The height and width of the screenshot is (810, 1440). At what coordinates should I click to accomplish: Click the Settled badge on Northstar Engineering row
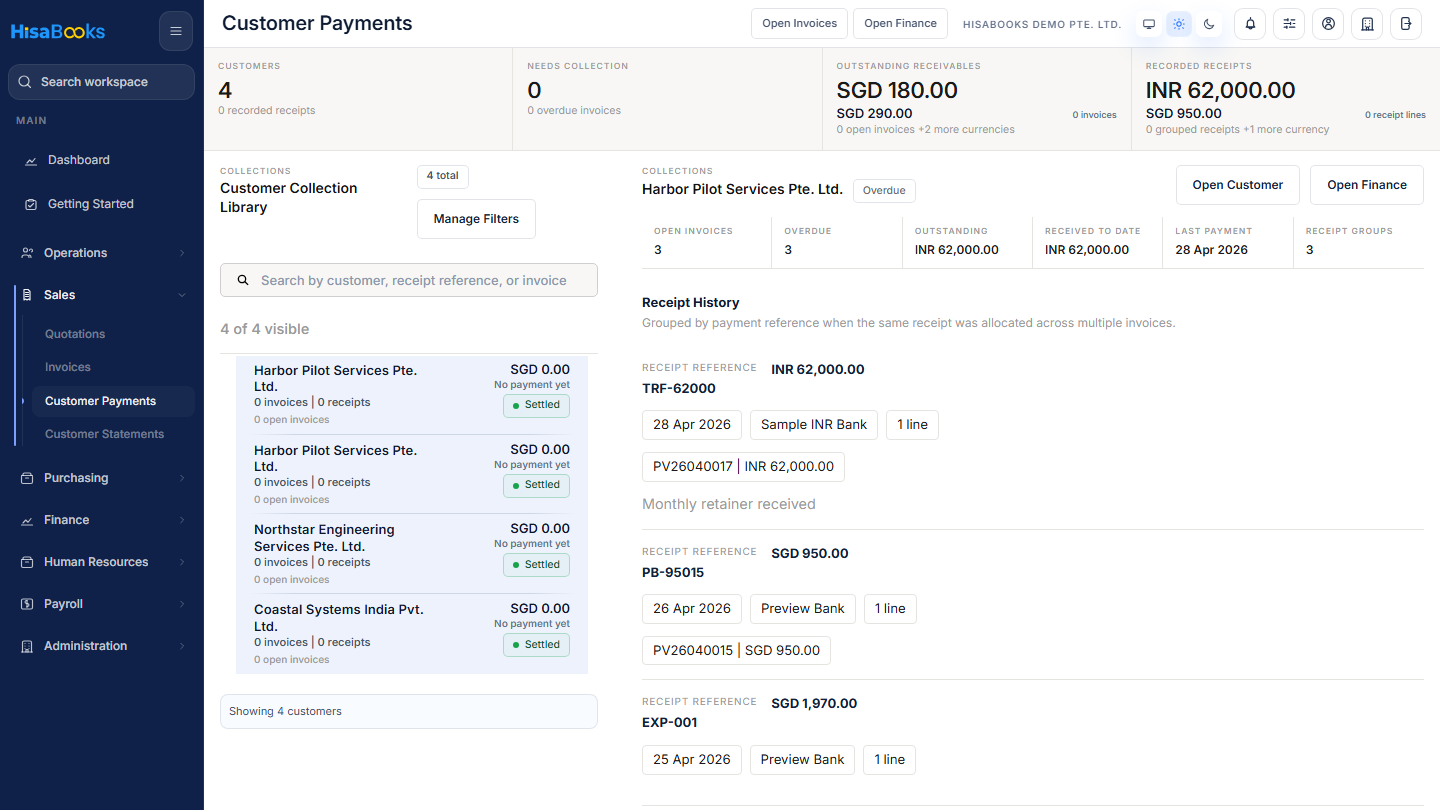click(x=536, y=565)
